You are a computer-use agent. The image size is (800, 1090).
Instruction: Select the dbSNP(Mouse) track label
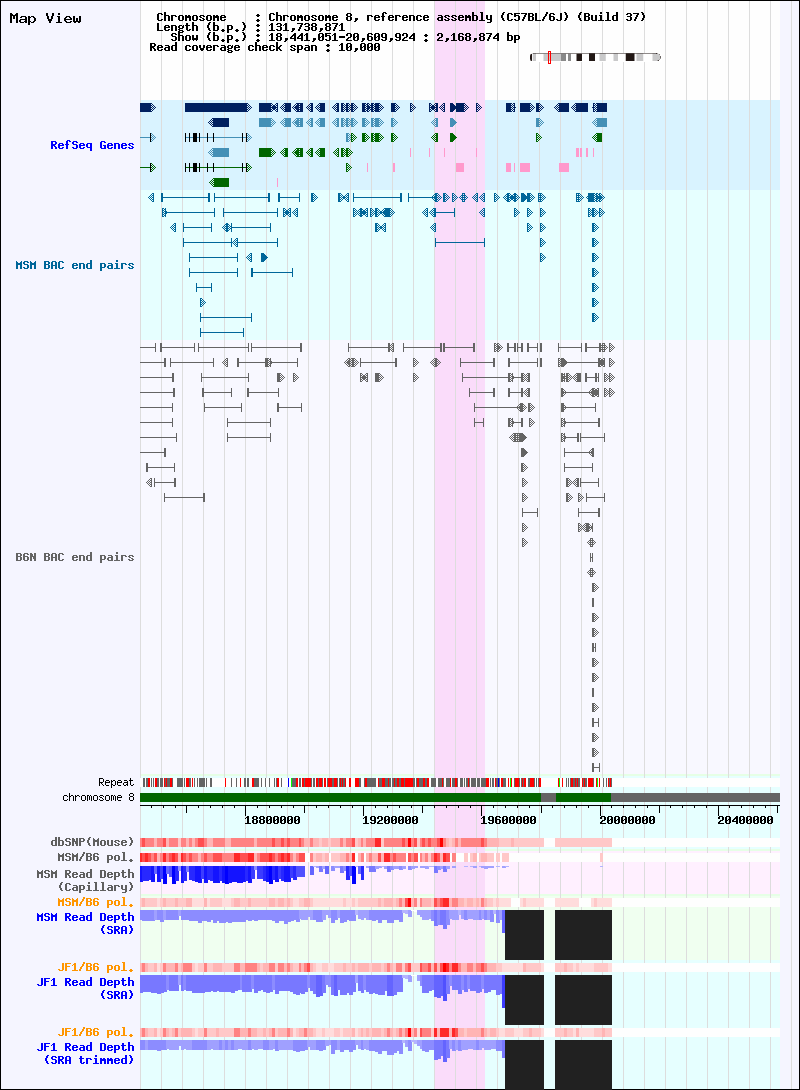point(92,842)
